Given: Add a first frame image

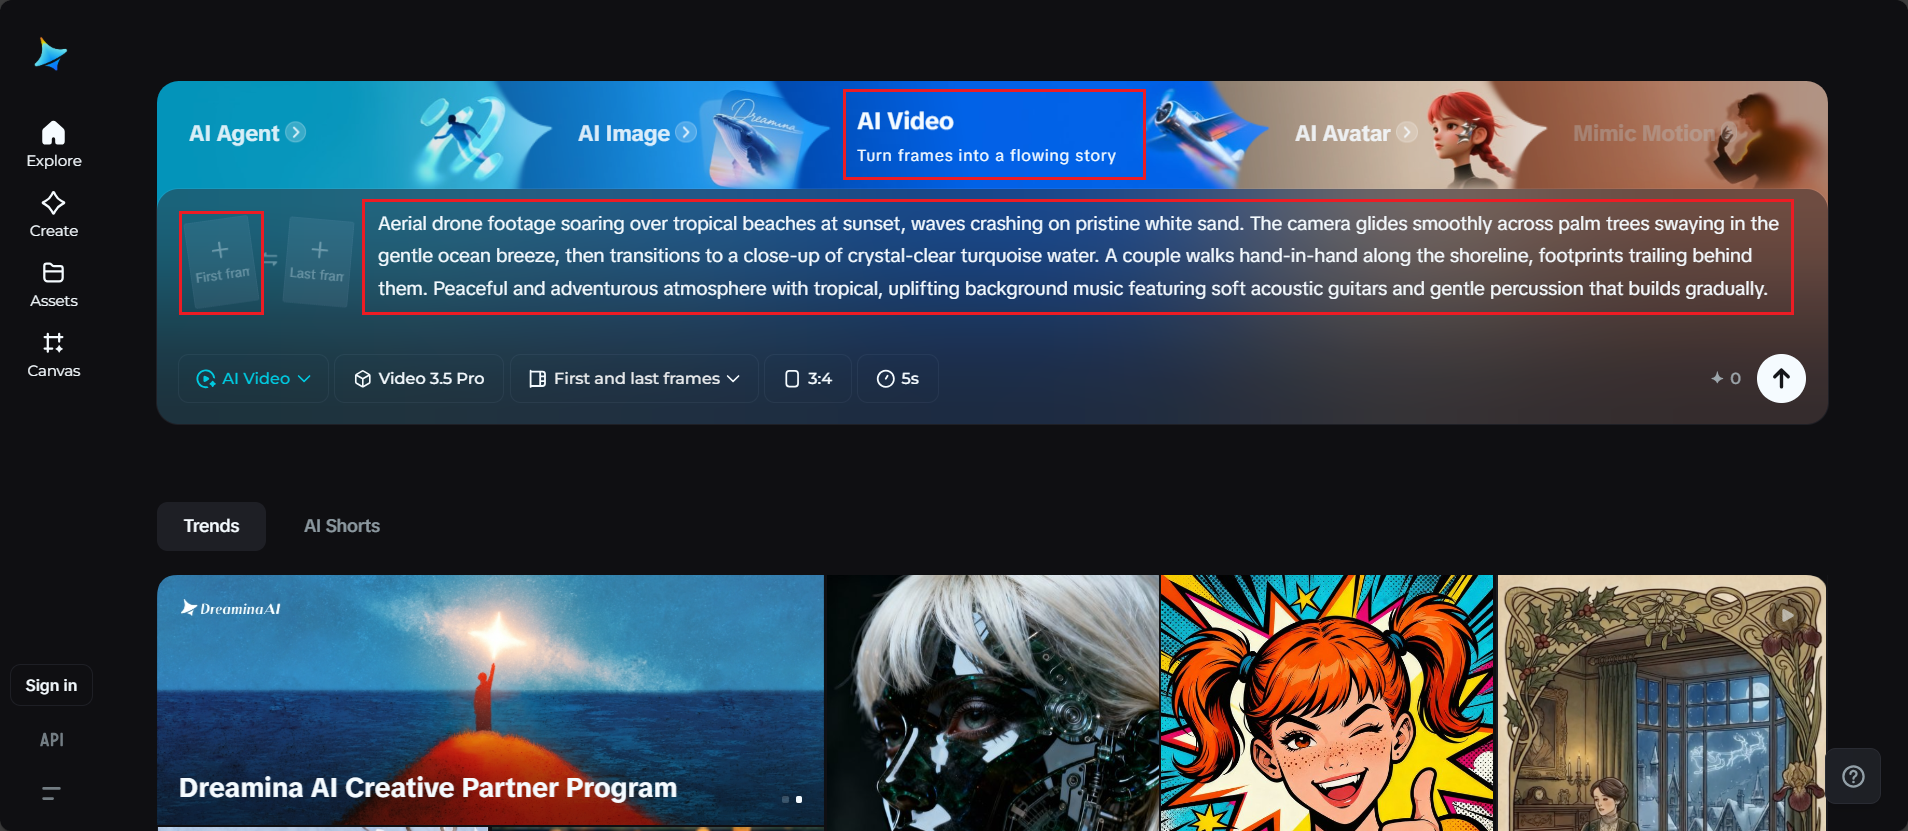Looking at the screenshot, I should click(x=221, y=262).
